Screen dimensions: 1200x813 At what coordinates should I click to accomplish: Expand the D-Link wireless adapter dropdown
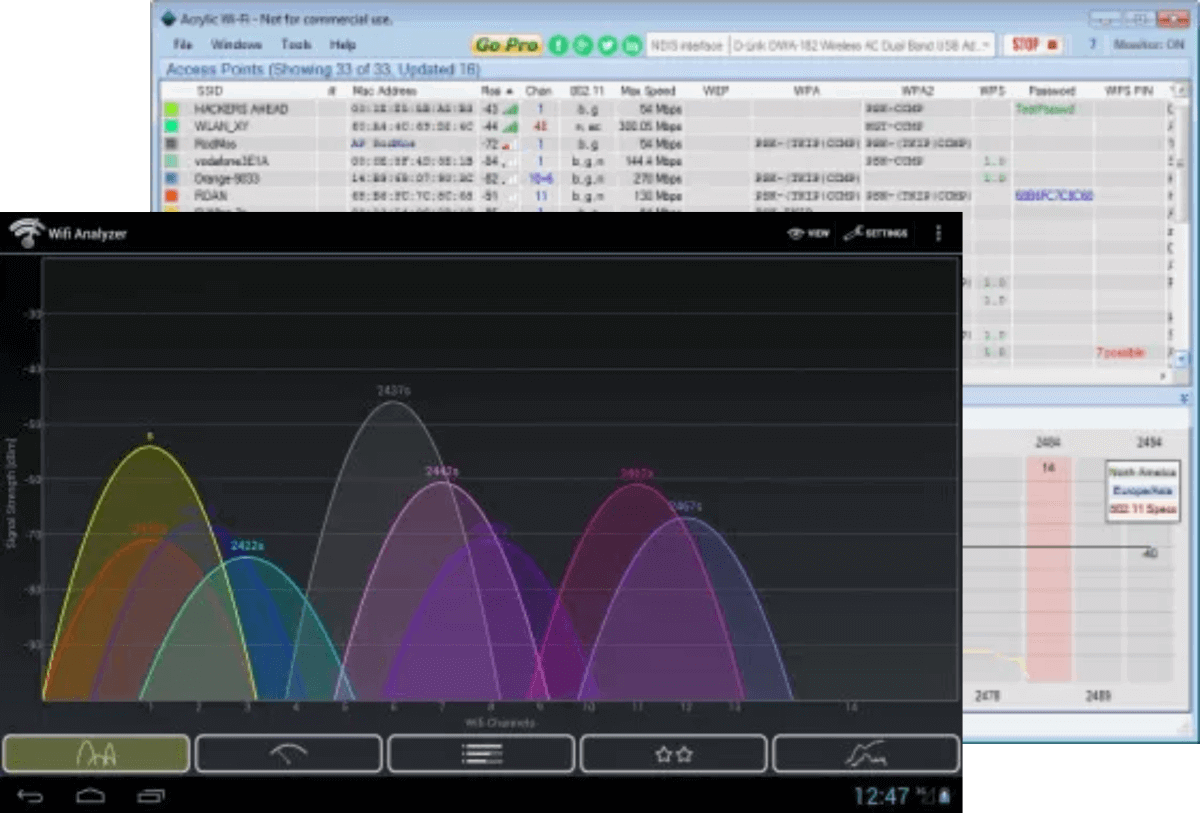point(986,45)
